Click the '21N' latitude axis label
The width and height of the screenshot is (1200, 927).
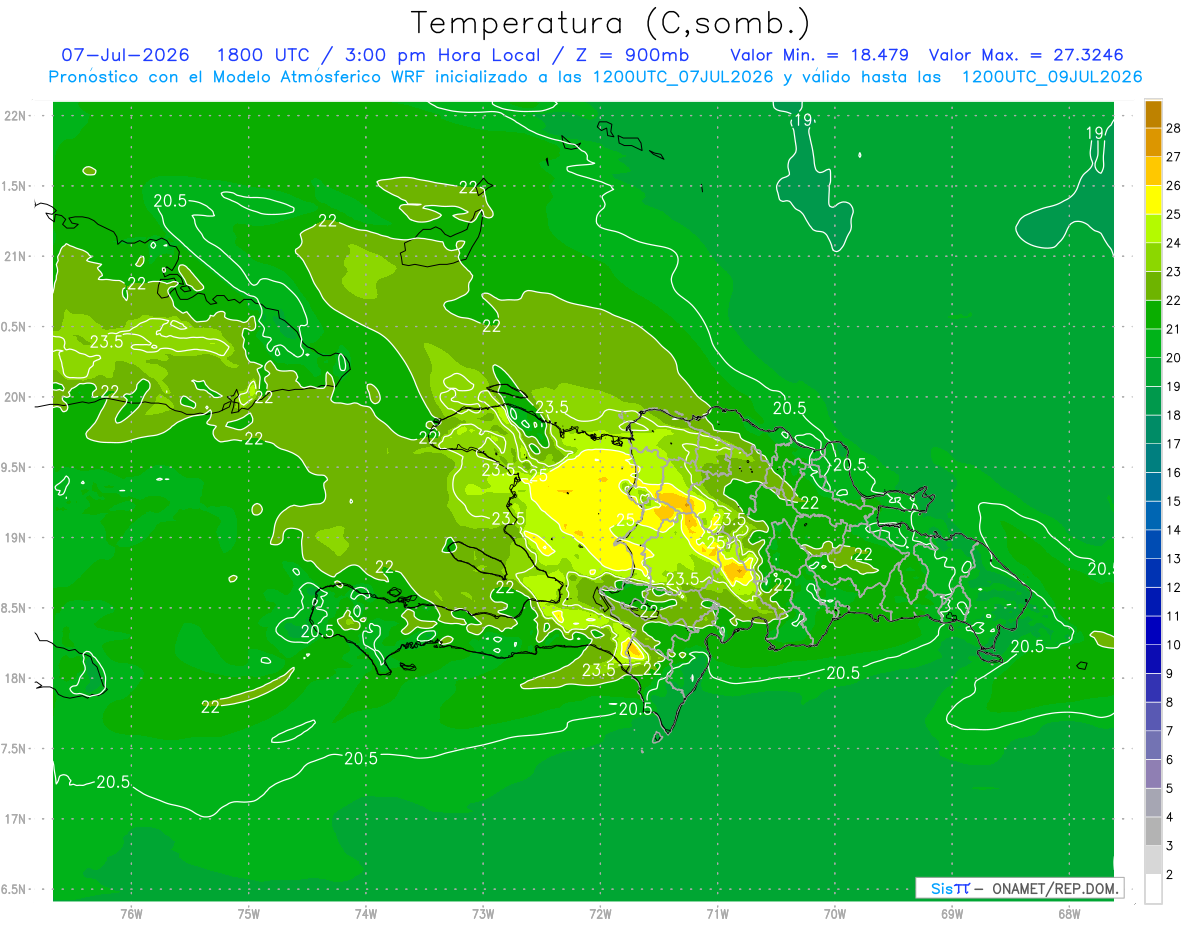[x=13, y=256]
